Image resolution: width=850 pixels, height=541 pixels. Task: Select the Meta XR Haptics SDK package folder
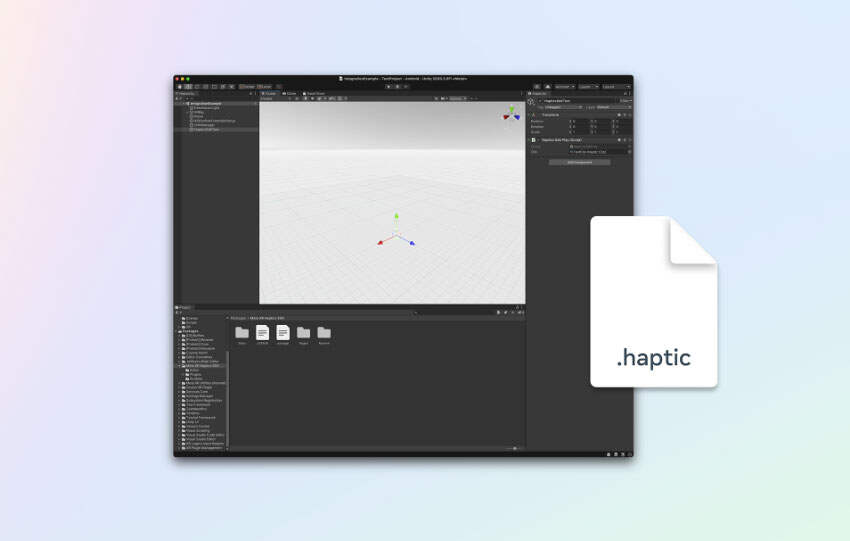[203, 366]
